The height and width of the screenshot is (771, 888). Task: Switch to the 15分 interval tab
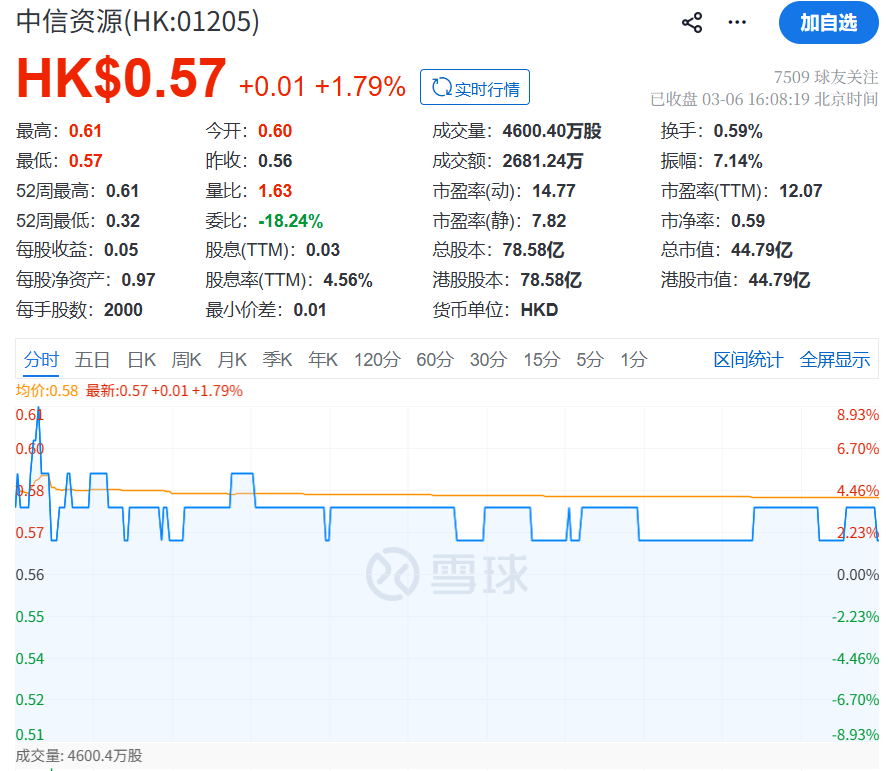click(541, 360)
